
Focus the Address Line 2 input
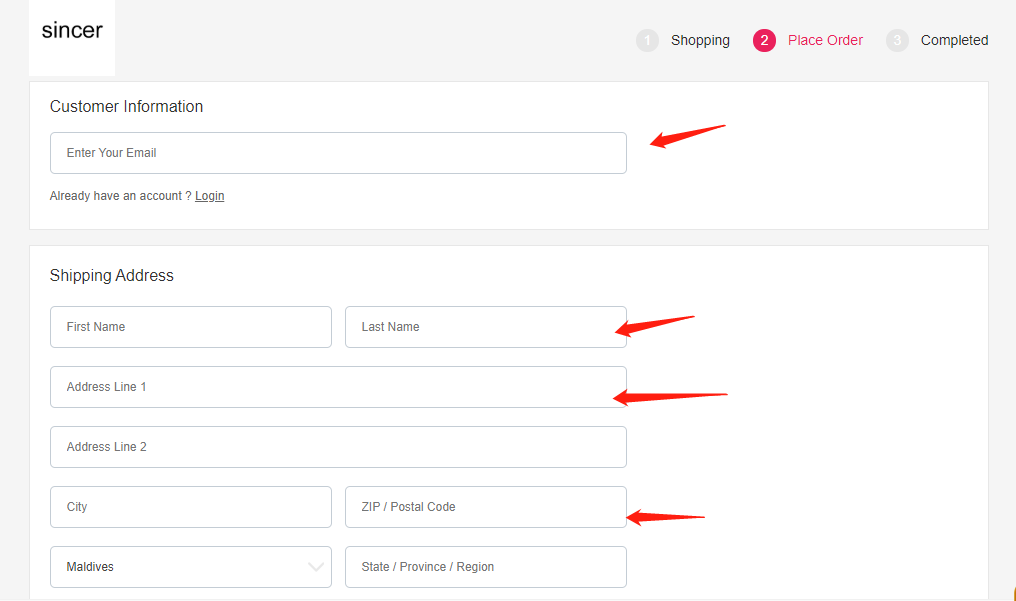(338, 447)
